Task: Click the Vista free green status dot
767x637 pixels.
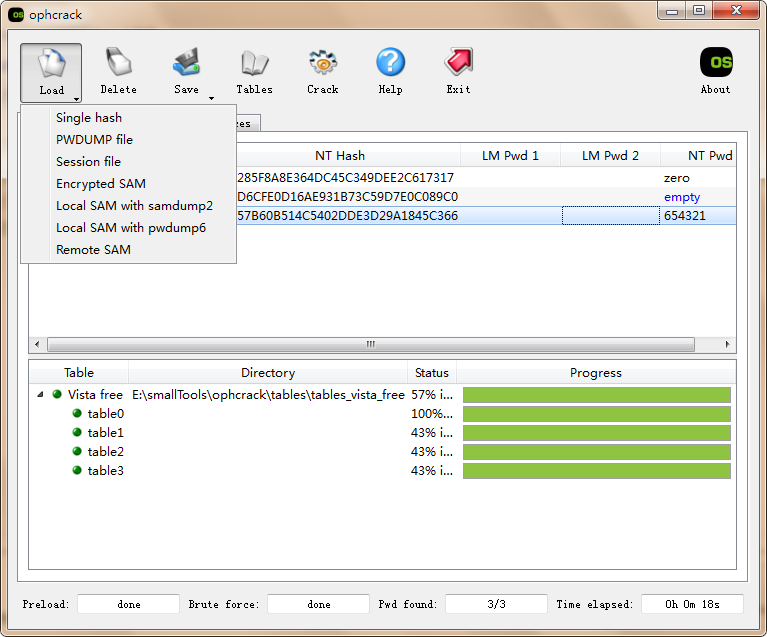Action: coord(57,394)
